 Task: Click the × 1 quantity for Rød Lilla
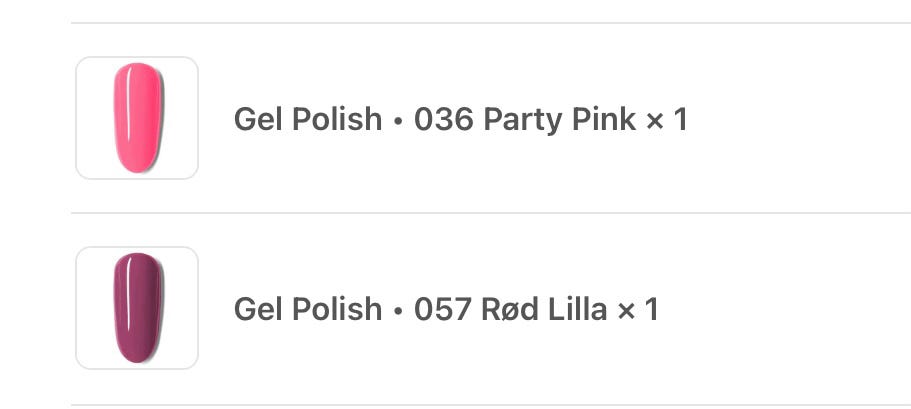(638, 309)
